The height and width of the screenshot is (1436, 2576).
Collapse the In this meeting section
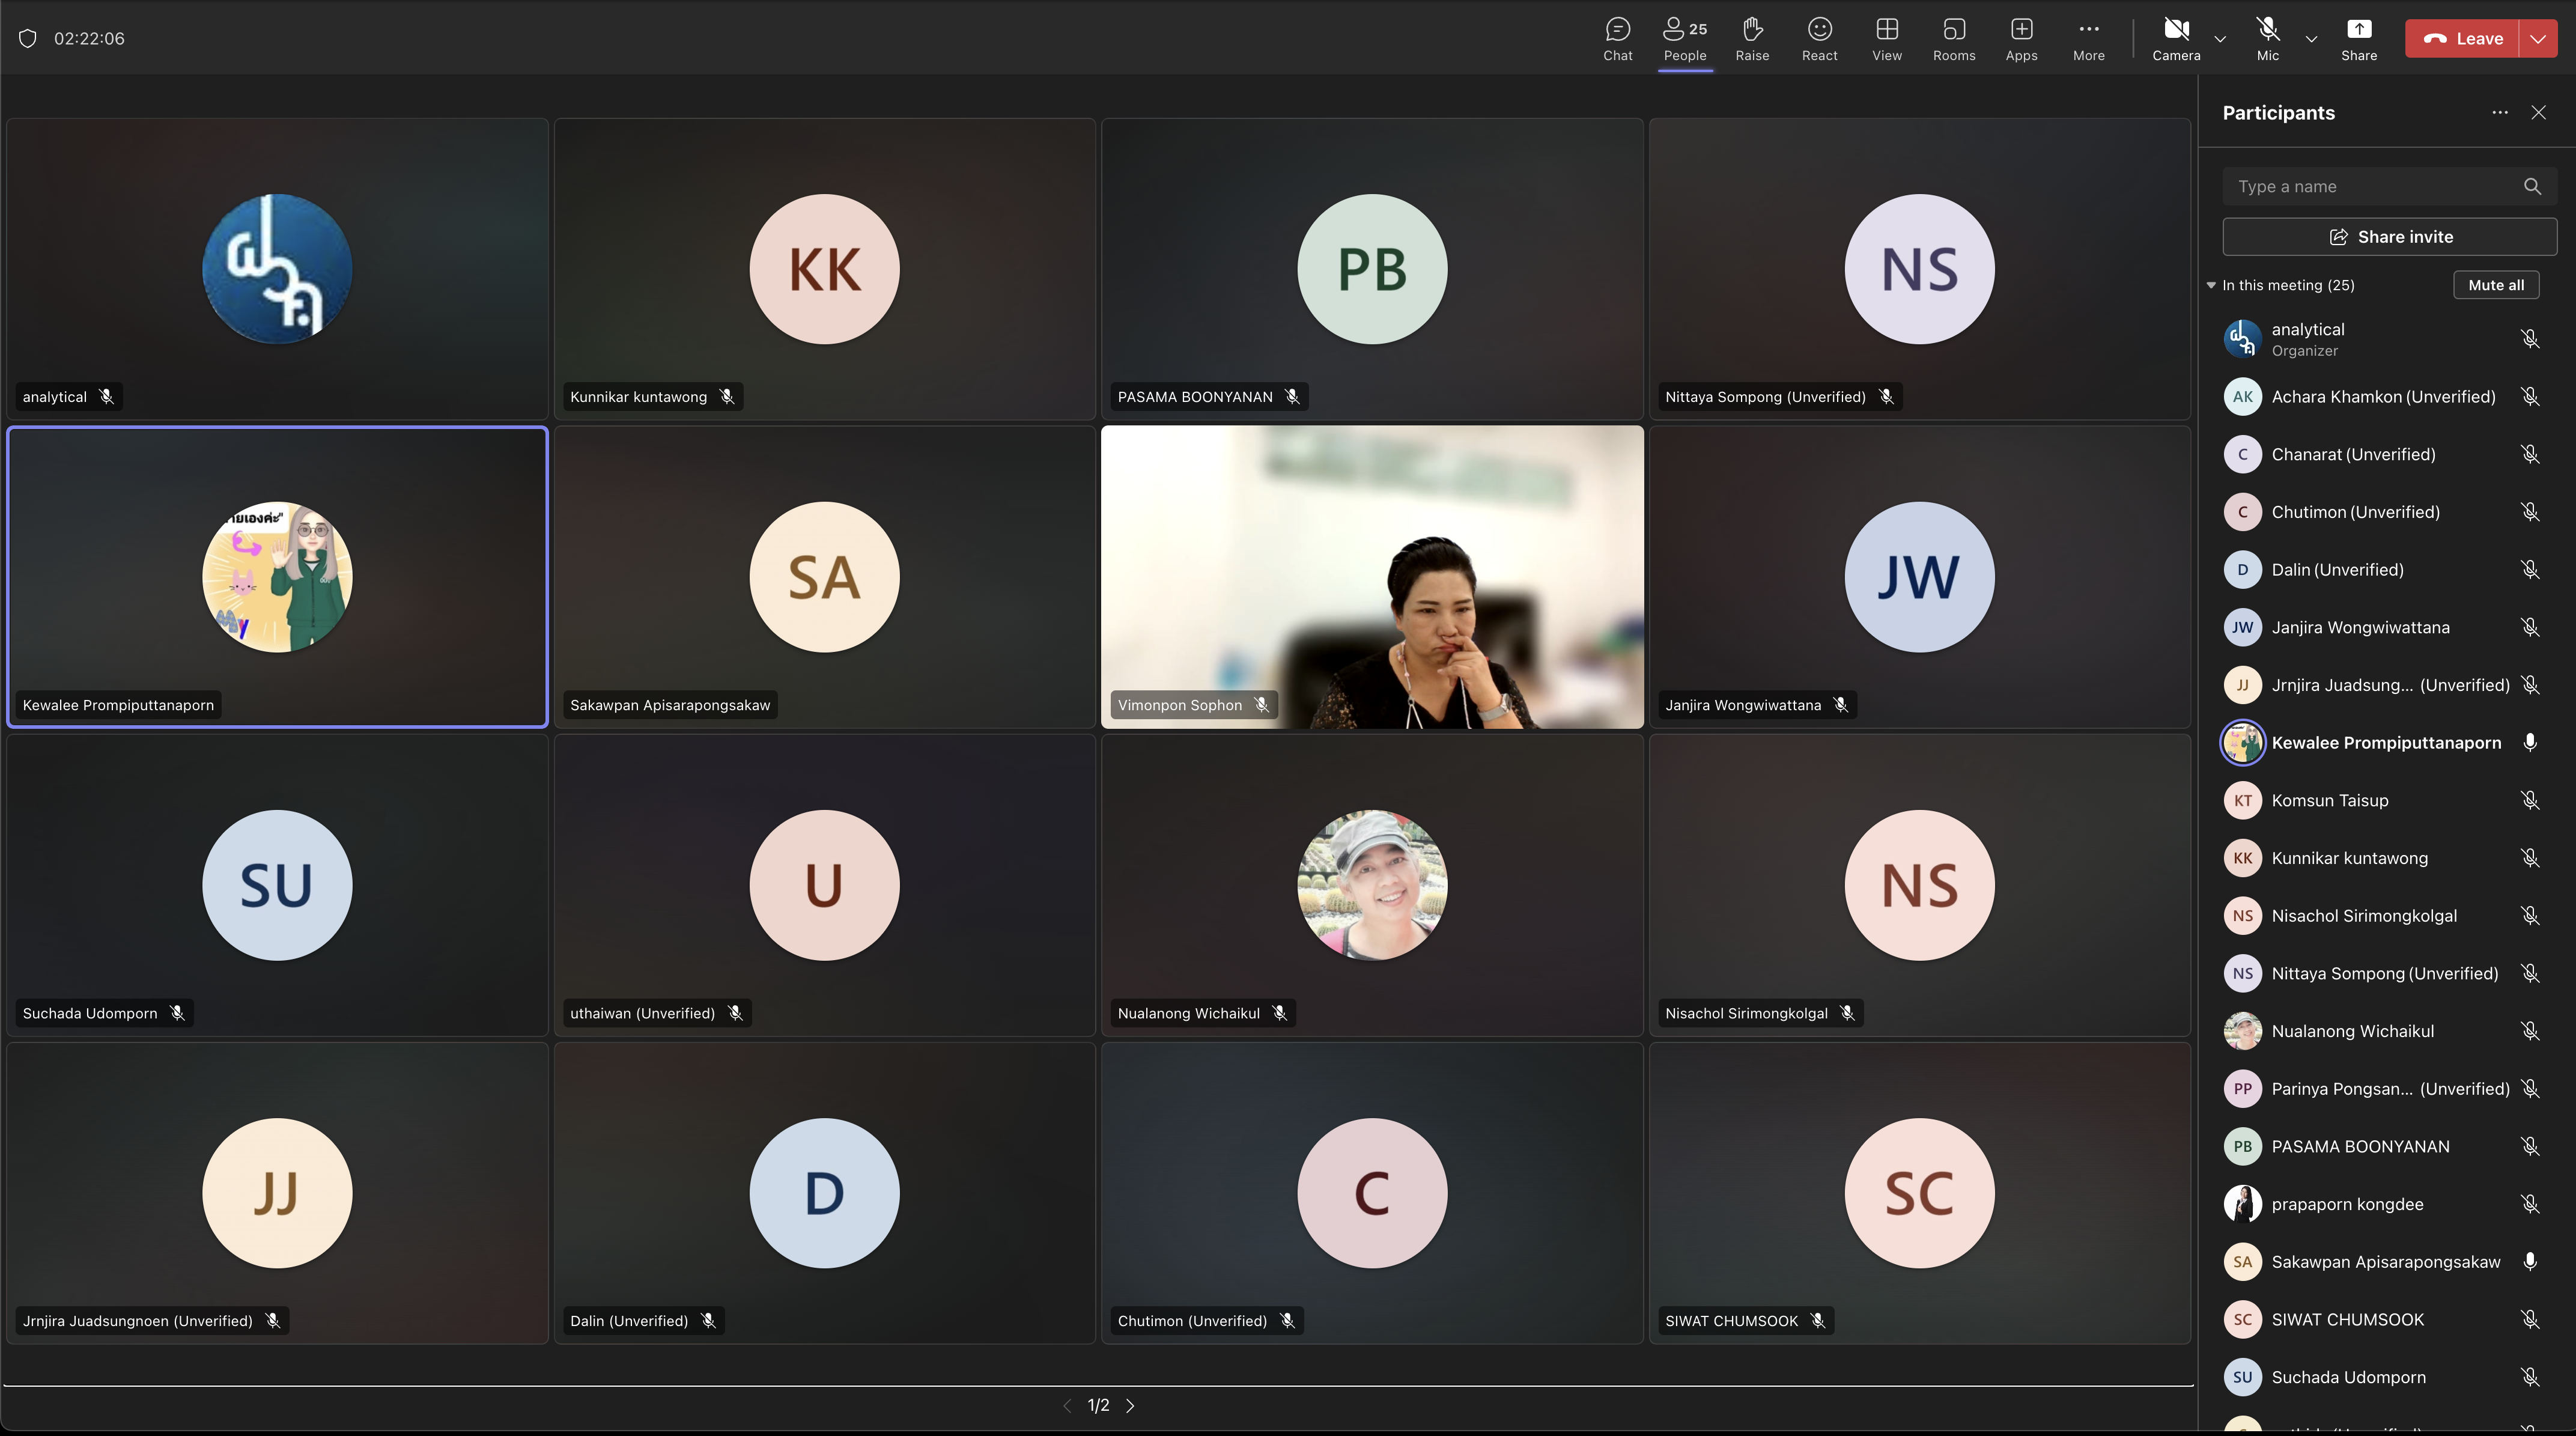pyautogui.click(x=2211, y=285)
